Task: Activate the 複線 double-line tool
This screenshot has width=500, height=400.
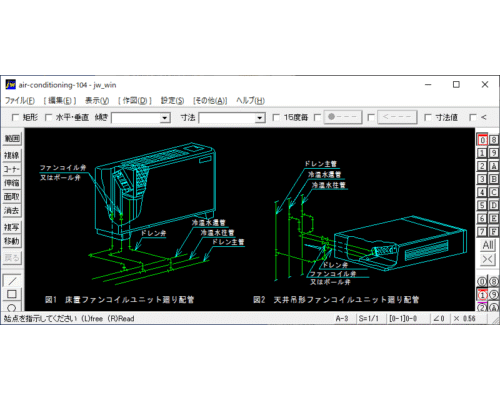Action: click(x=12, y=155)
